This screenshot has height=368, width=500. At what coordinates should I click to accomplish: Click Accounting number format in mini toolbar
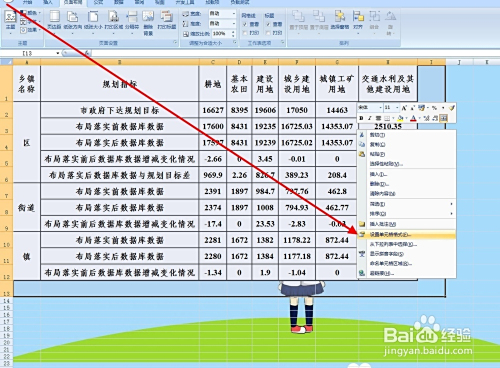coord(421,108)
